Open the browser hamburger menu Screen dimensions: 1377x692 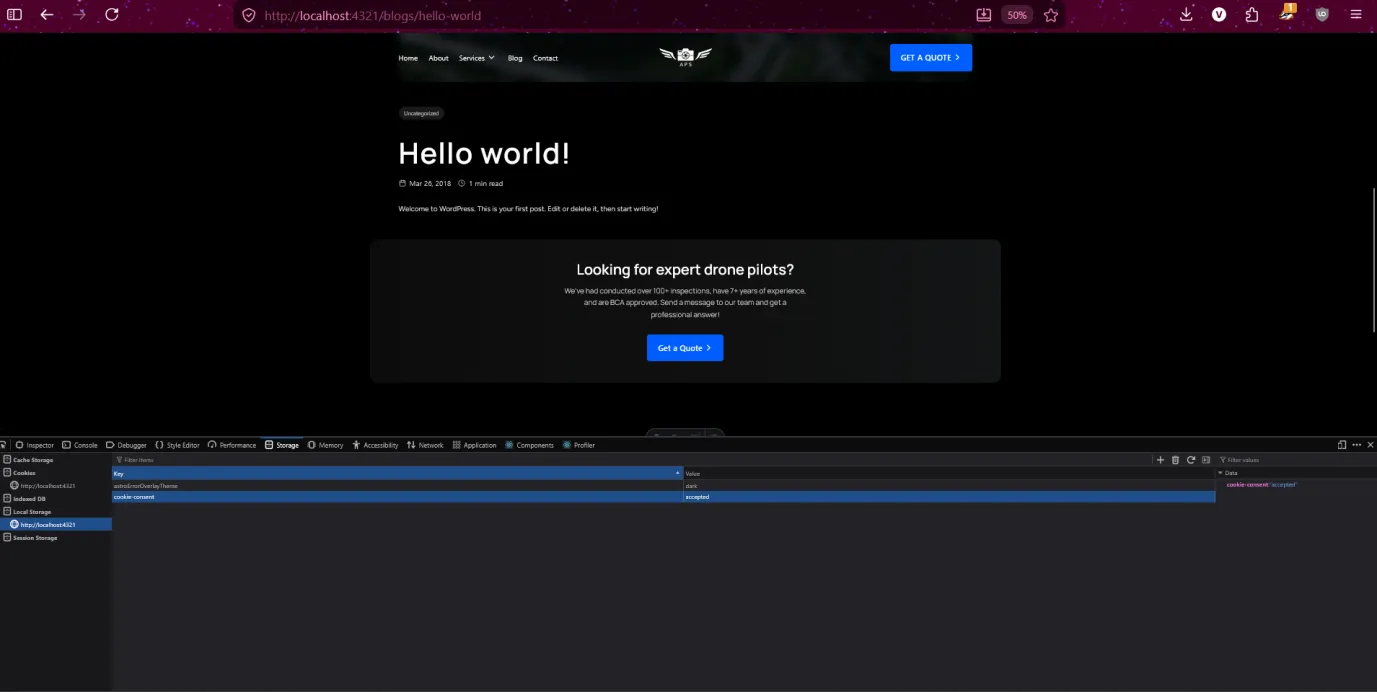1356,15
